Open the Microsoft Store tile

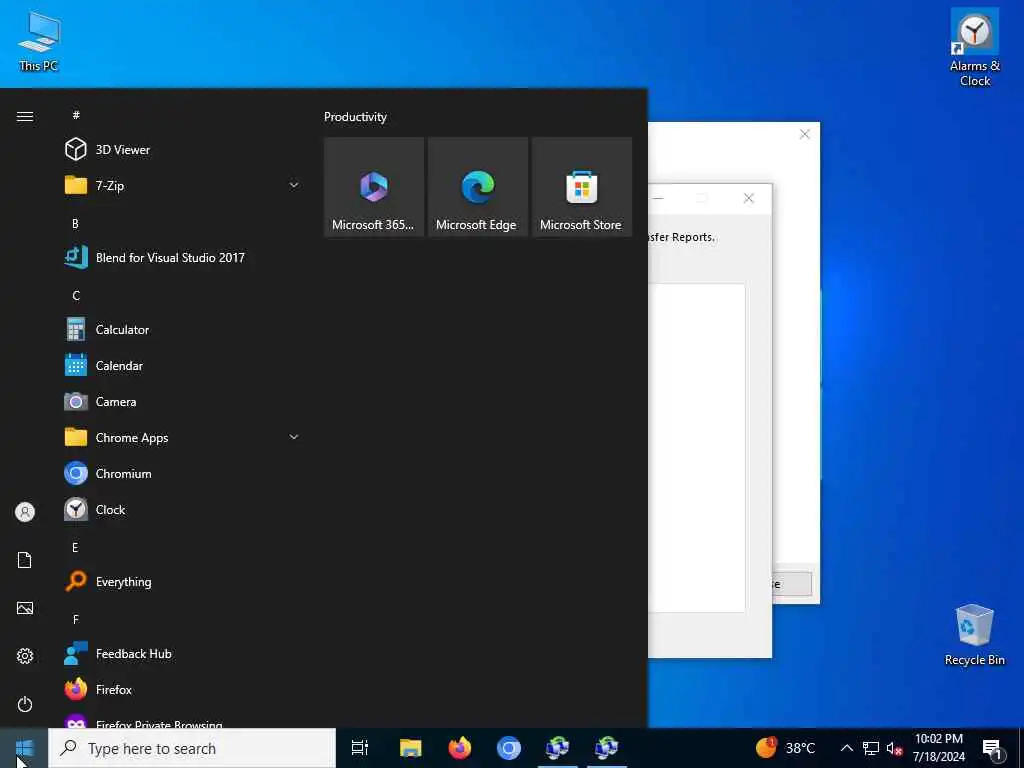(581, 187)
